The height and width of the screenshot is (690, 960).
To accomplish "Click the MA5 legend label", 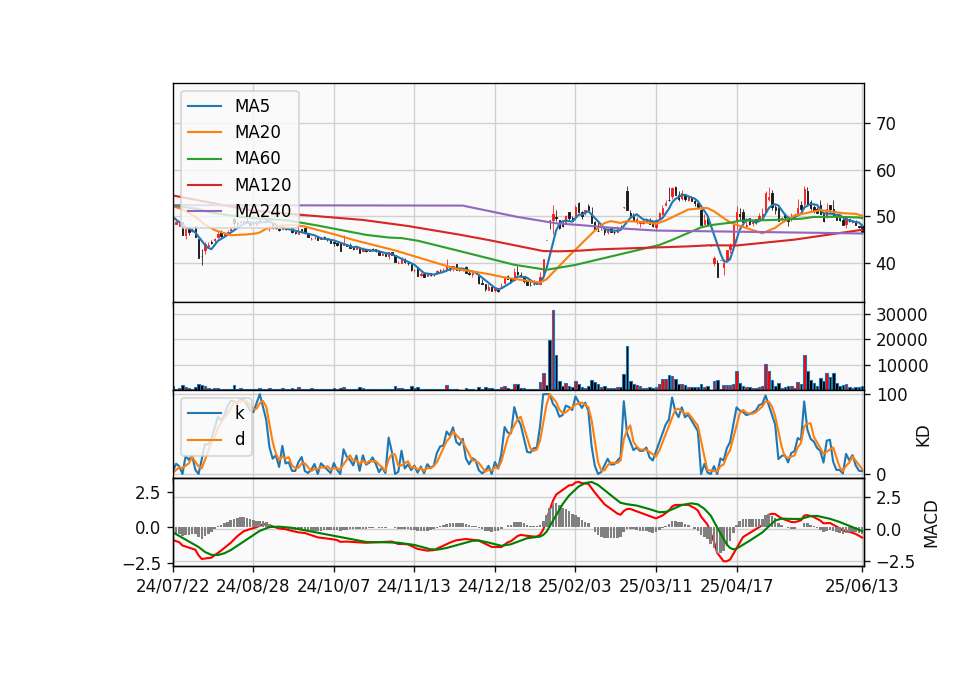I will (252, 106).
